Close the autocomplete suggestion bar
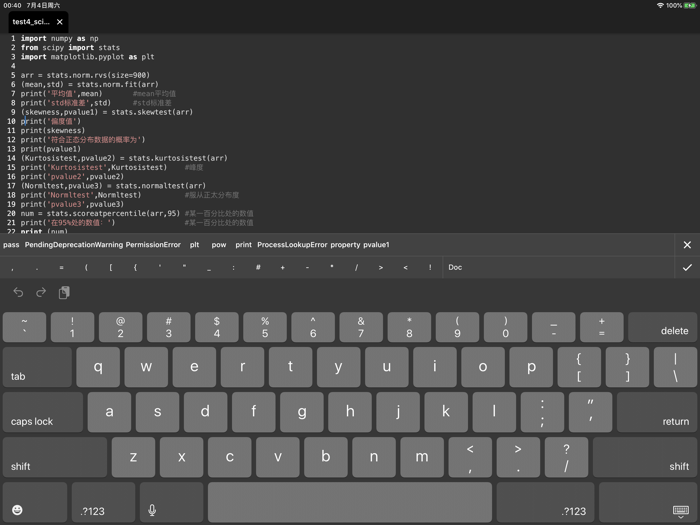The image size is (700, 525). tap(687, 245)
